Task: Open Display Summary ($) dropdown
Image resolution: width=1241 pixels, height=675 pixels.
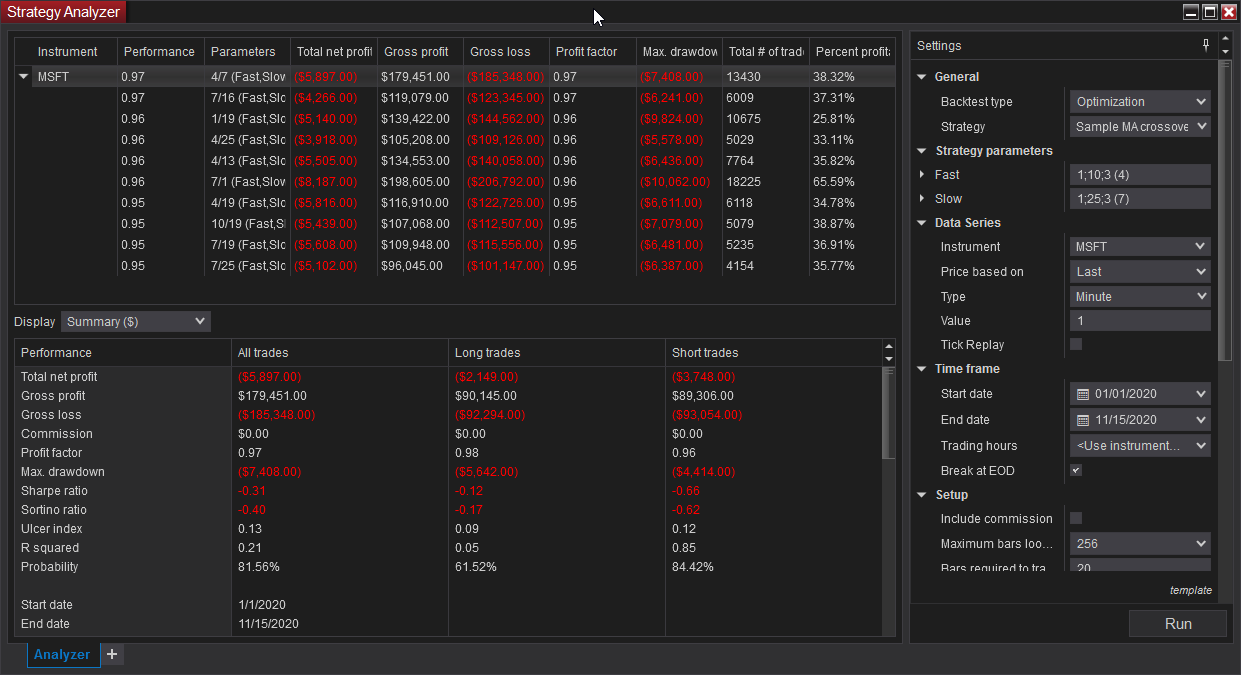Action: pos(136,322)
